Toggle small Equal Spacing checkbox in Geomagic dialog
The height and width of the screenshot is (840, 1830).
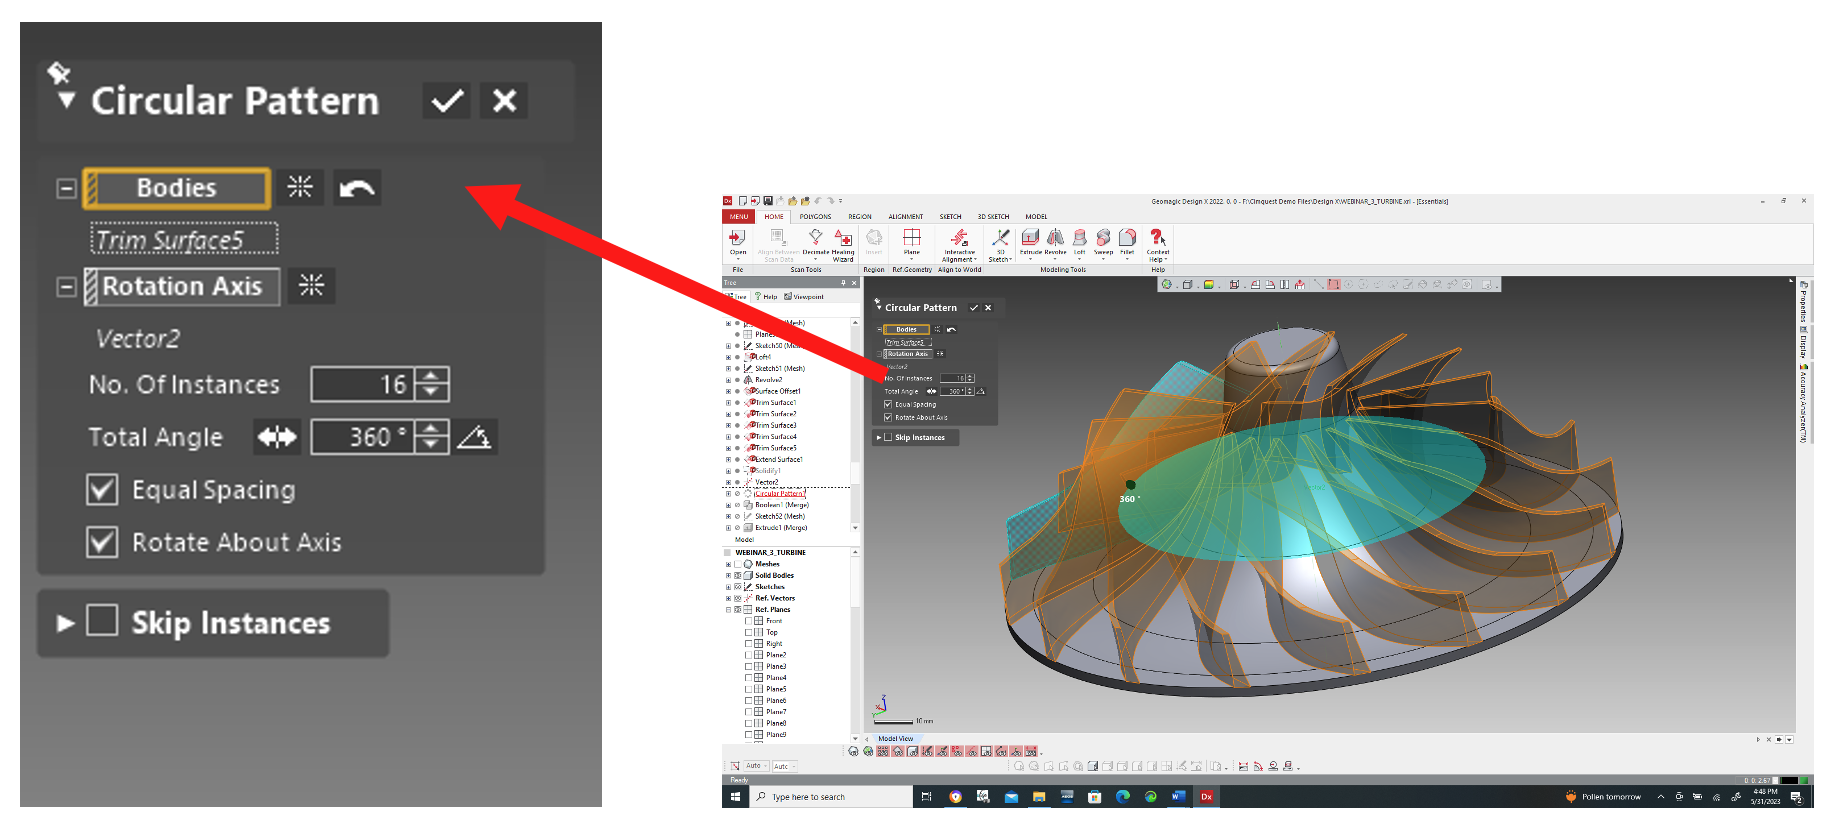click(x=888, y=405)
